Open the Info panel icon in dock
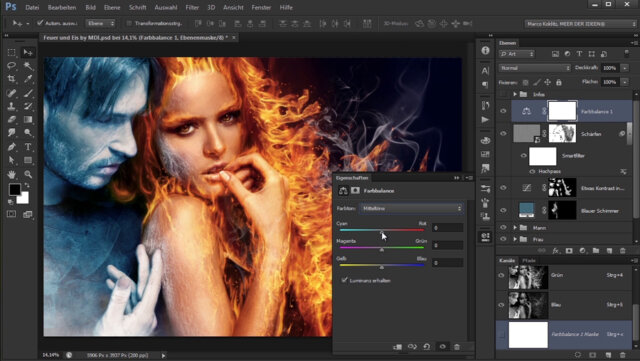 [x=485, y=50]
